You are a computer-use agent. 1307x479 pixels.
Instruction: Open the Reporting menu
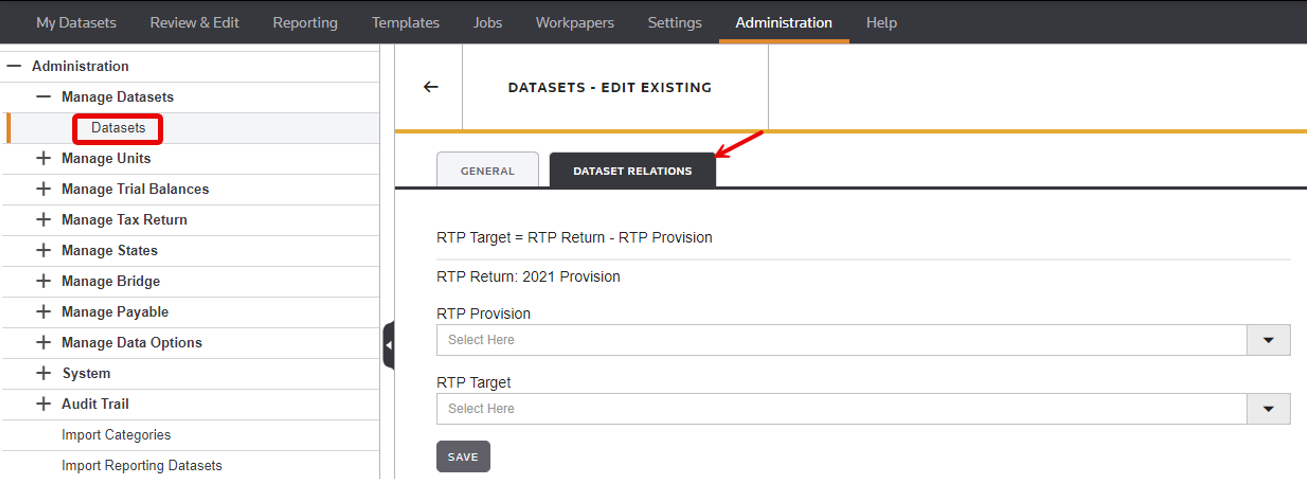(305, 22)
